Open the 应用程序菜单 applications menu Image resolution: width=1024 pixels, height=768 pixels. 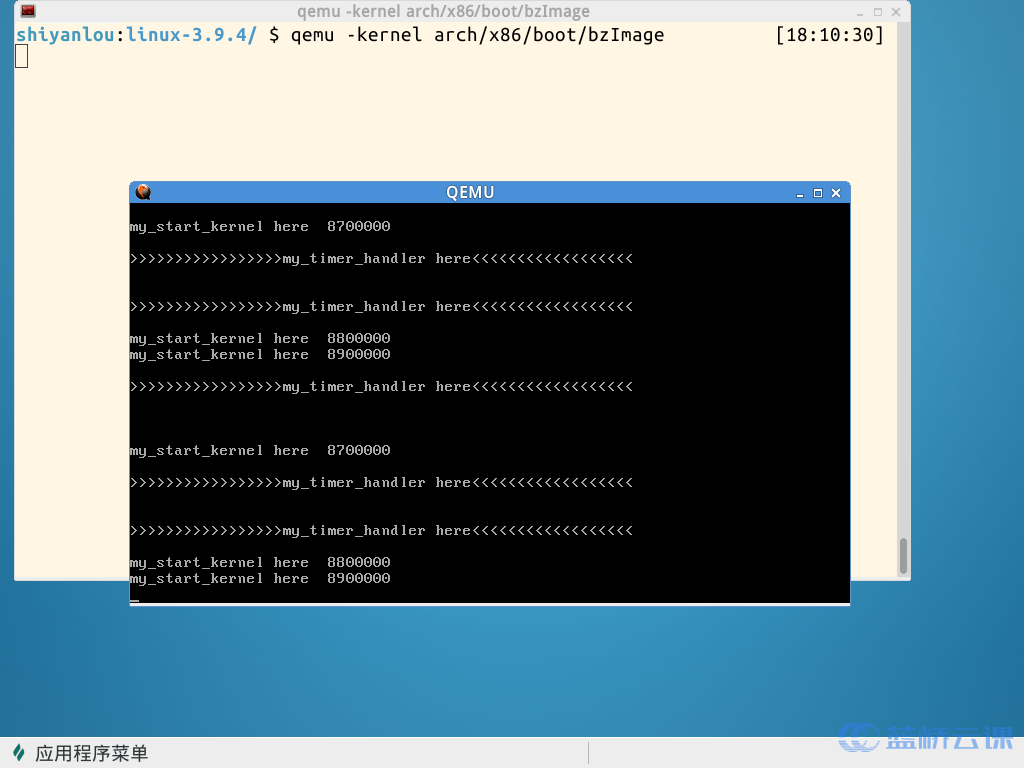click(x=90, y=753)
